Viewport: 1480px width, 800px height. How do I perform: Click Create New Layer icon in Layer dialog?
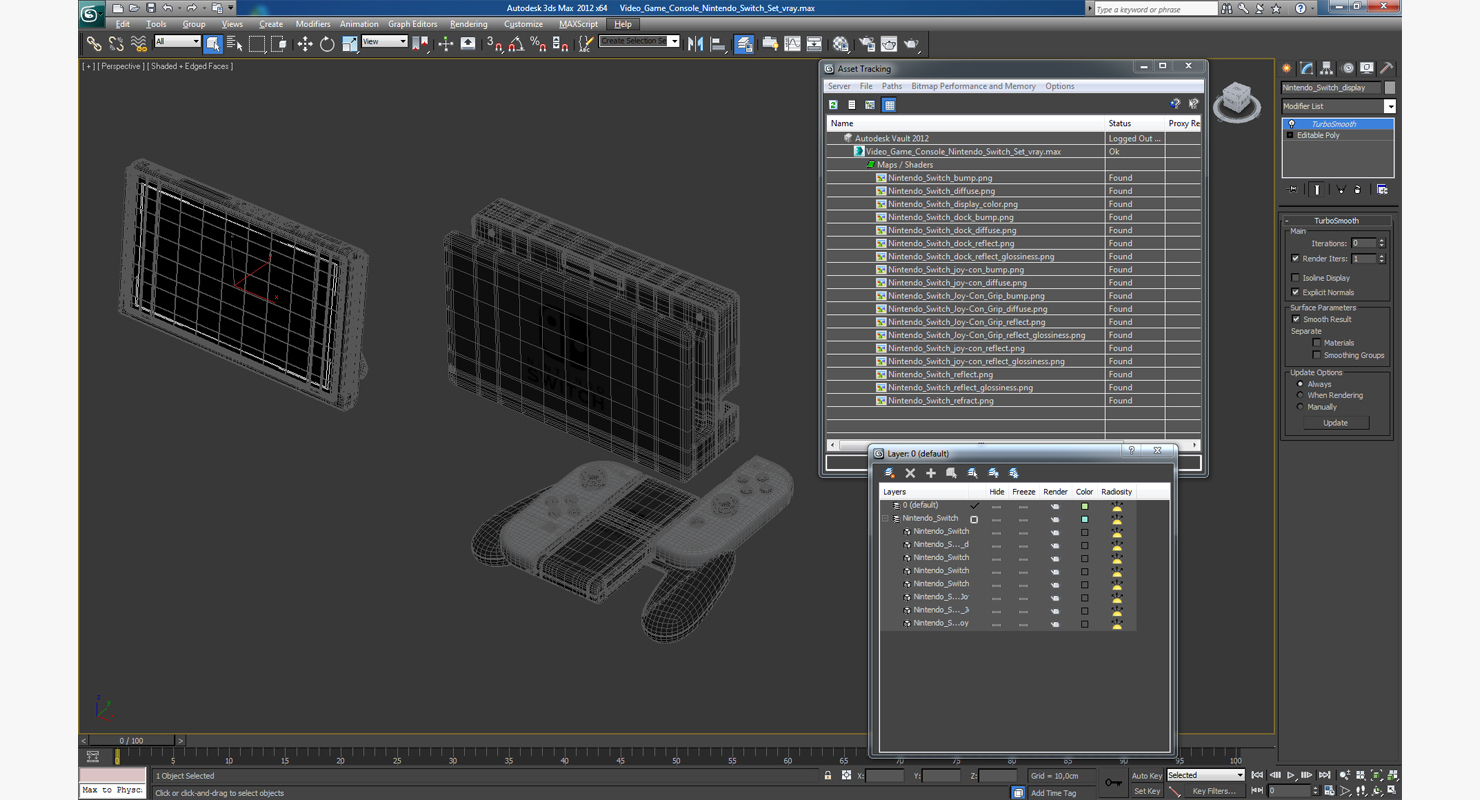tap(890, 473)
